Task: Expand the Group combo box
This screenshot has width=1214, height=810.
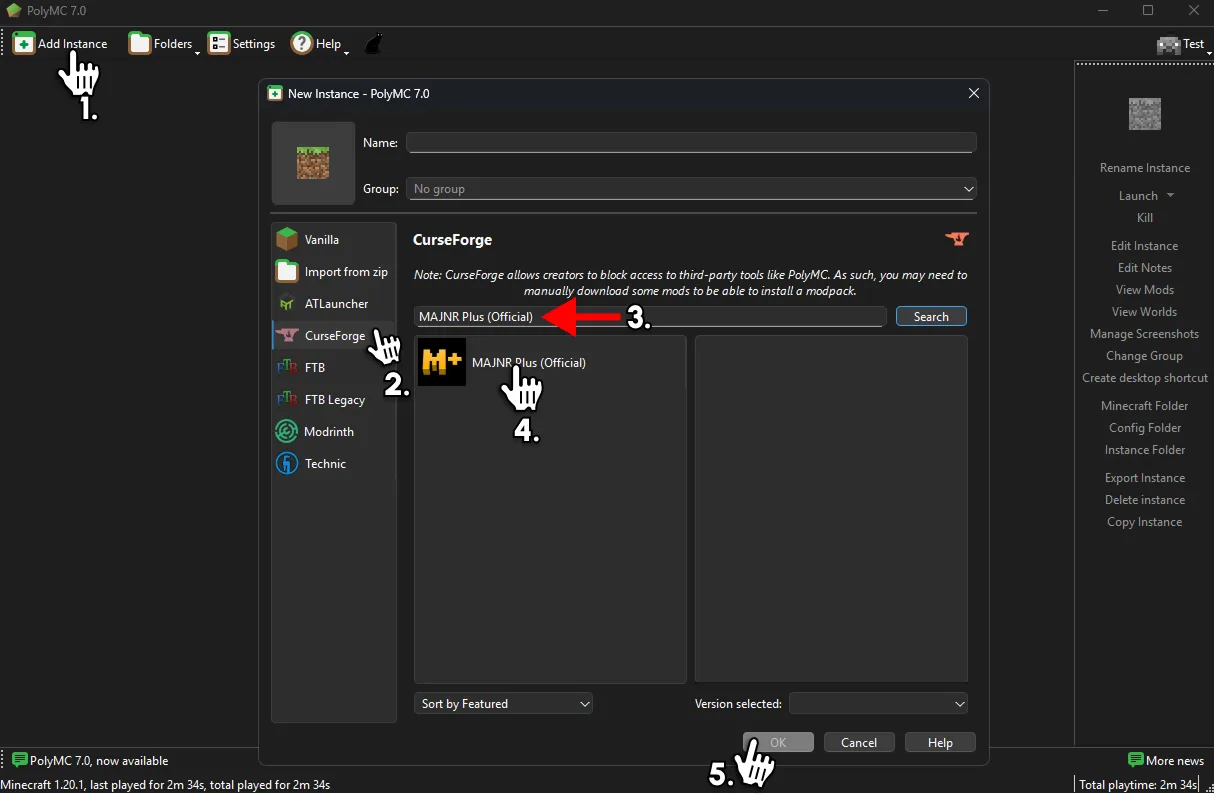Action: click(691, 189)
